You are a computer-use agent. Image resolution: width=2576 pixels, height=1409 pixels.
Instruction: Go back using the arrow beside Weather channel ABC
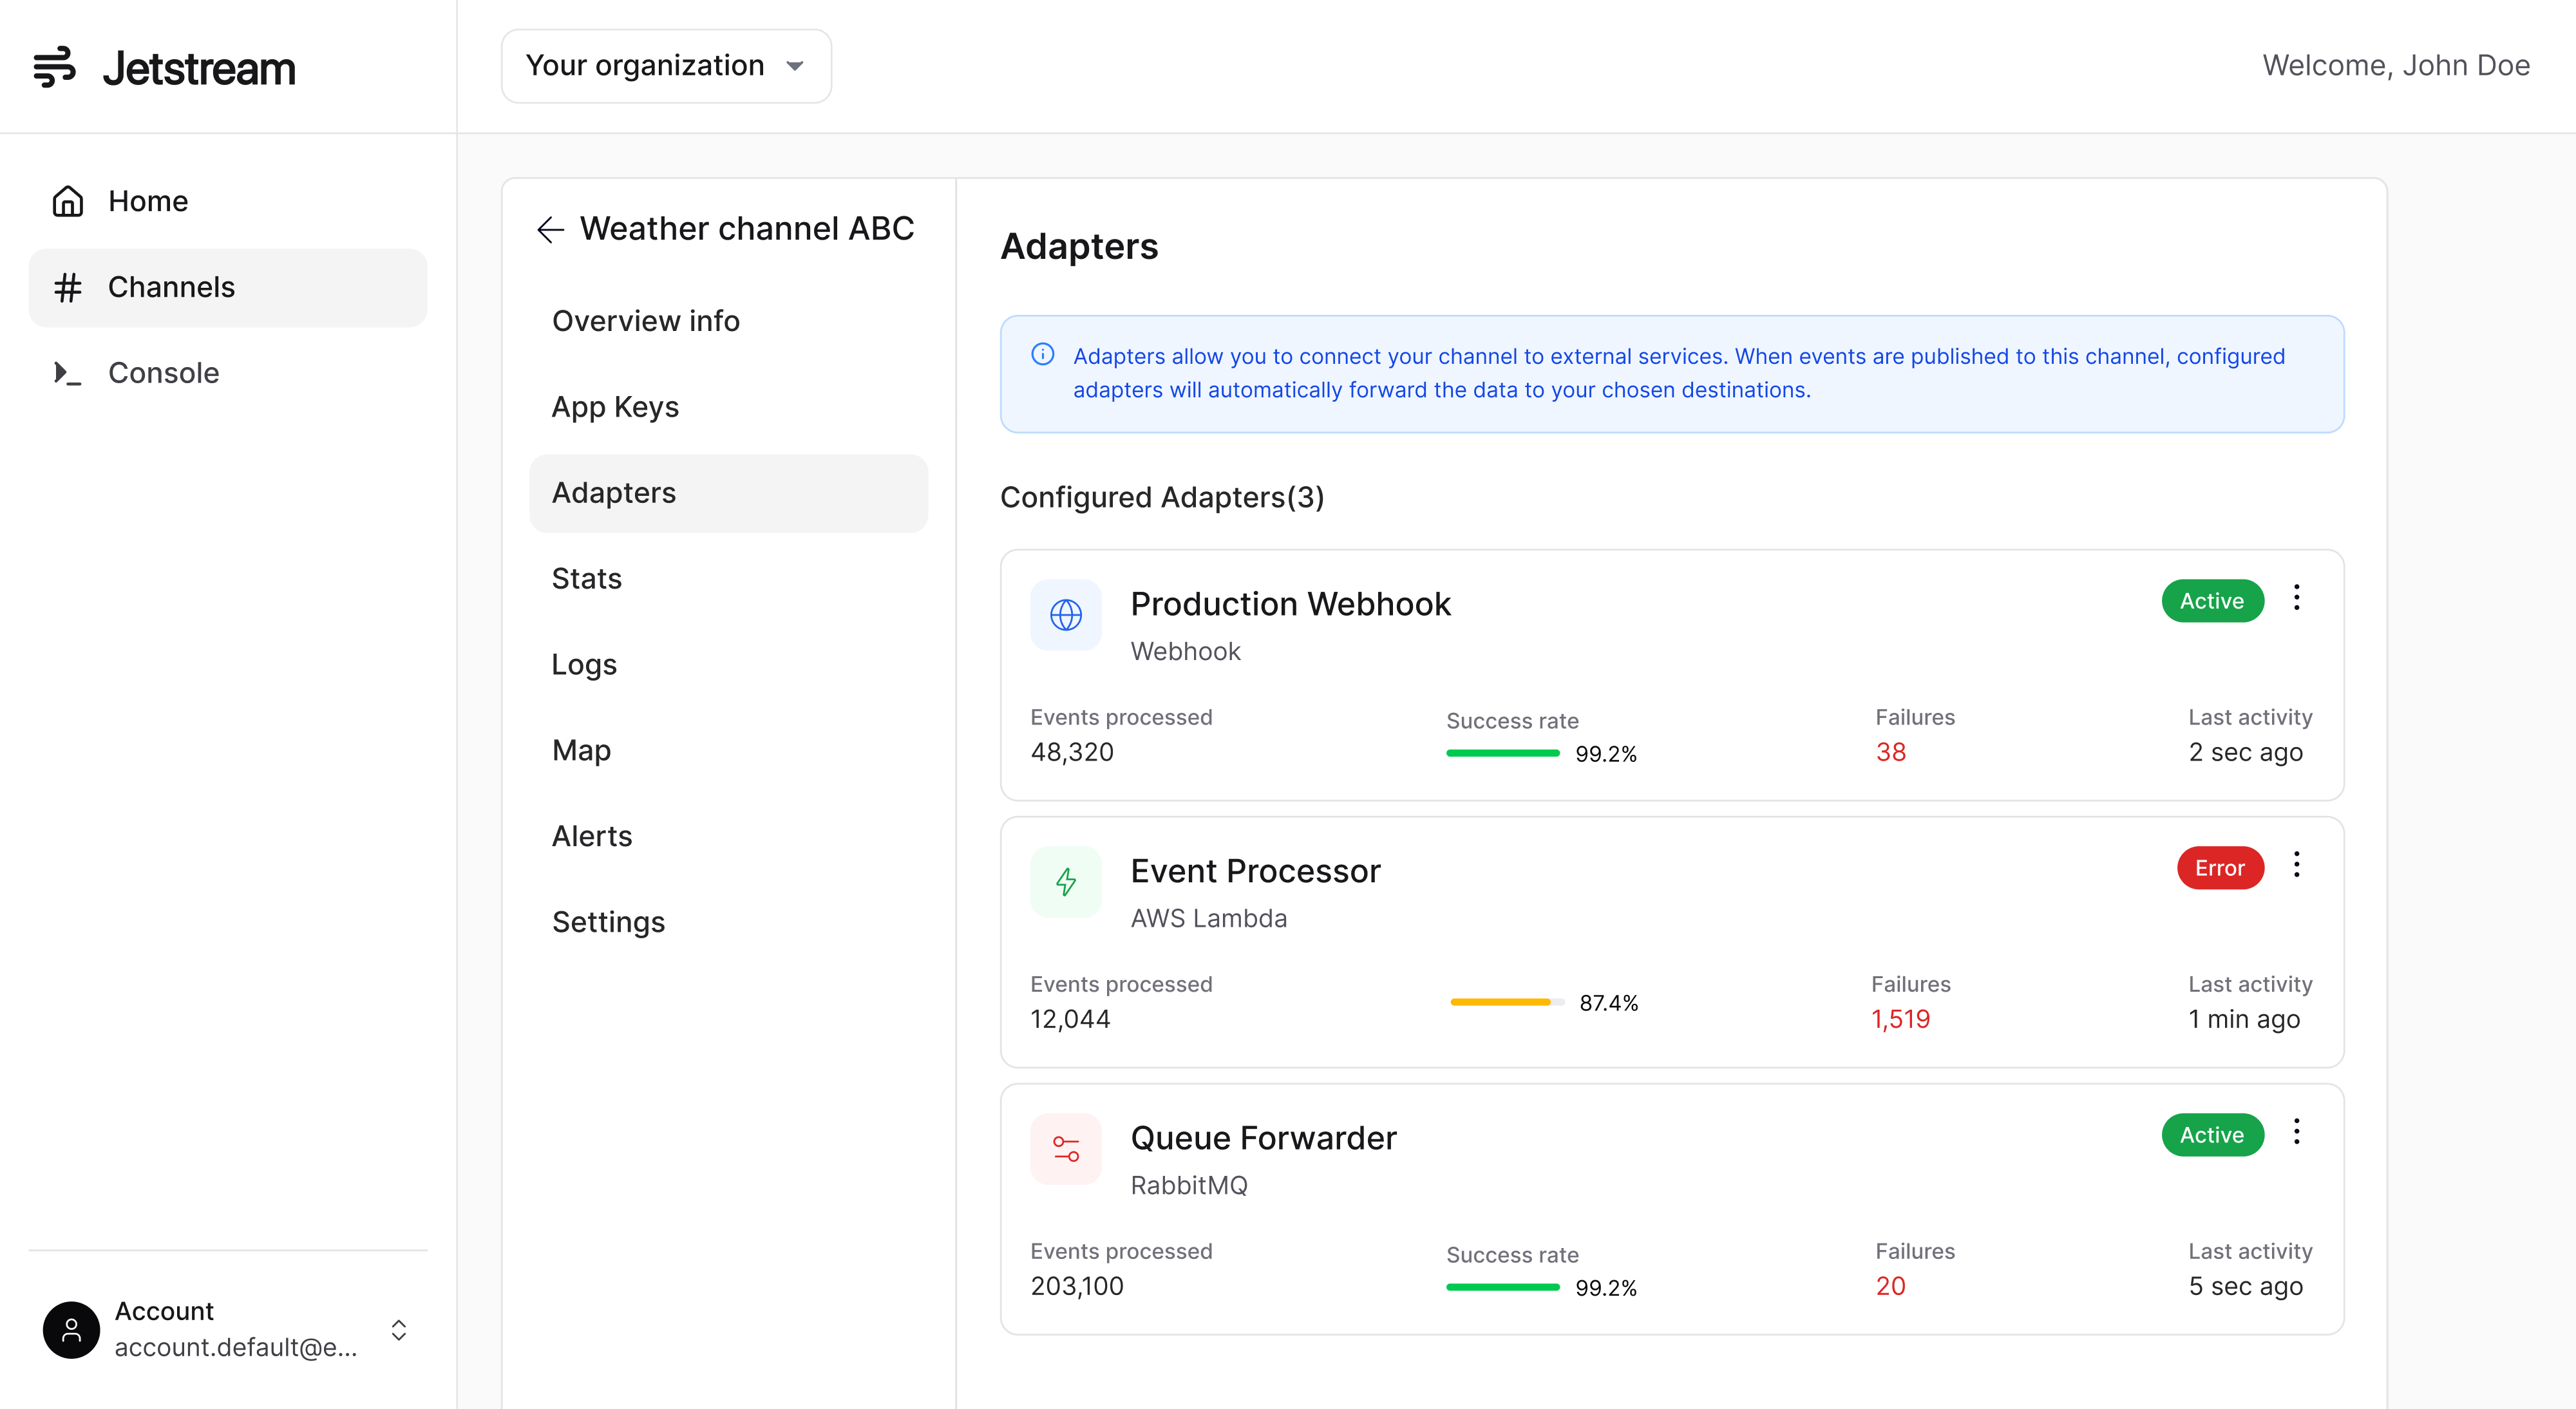(x=550, y=229)
